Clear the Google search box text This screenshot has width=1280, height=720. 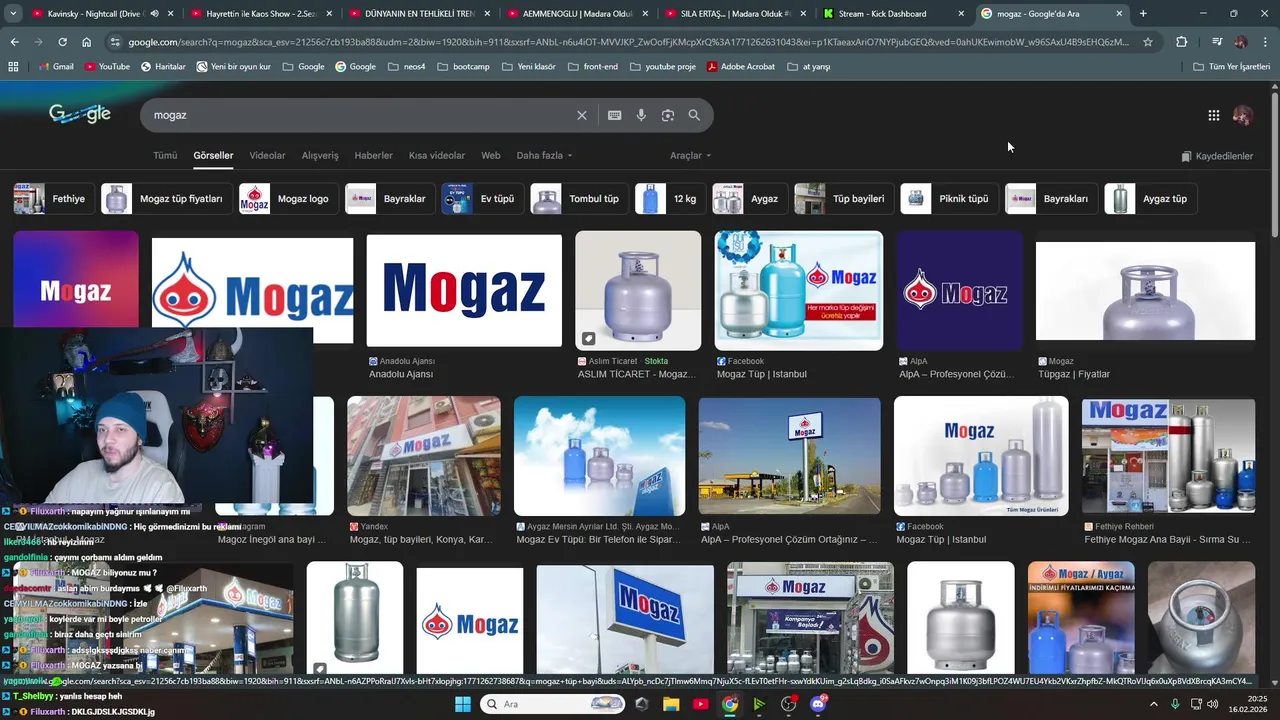pyautogui.click(x=582, y=115)
